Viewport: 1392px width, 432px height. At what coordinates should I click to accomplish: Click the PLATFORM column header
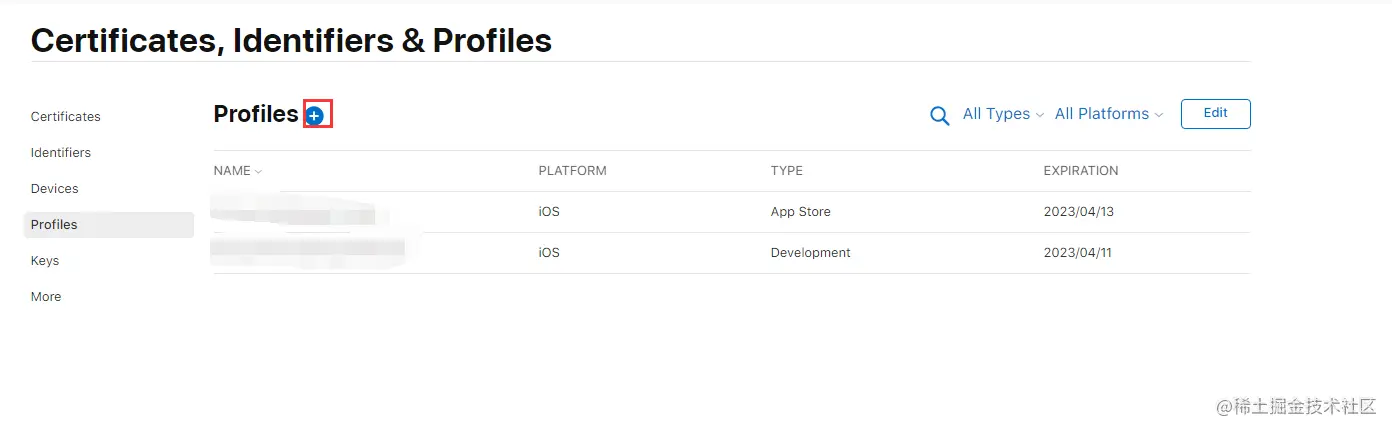(572, 171)
